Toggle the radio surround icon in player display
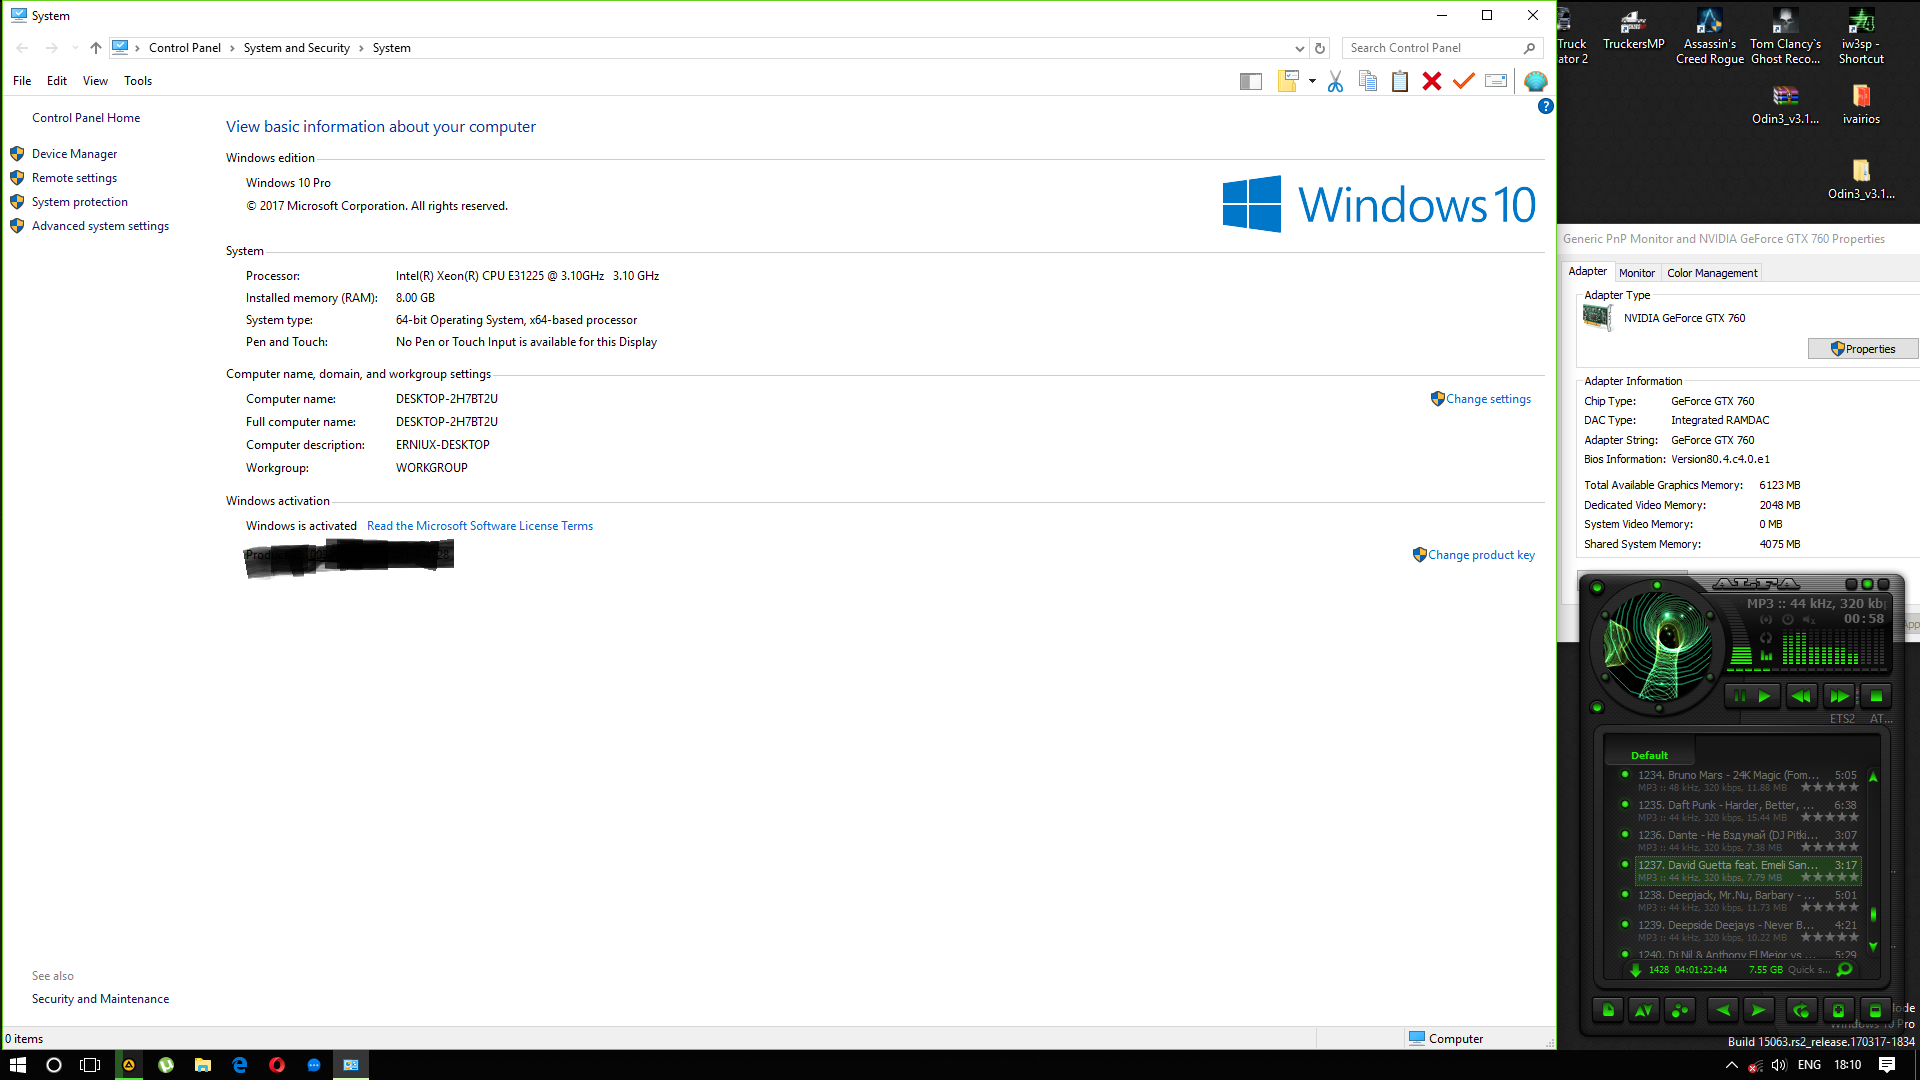Image resolution: width=1920 pixels, height=1080 pixels. 1766,620
